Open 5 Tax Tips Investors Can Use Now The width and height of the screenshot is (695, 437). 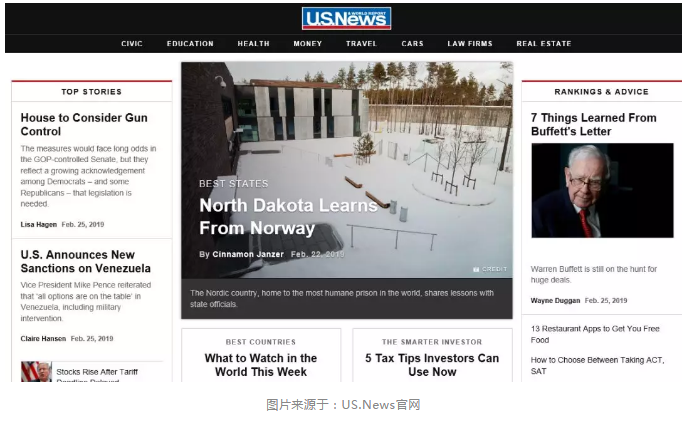432,365
